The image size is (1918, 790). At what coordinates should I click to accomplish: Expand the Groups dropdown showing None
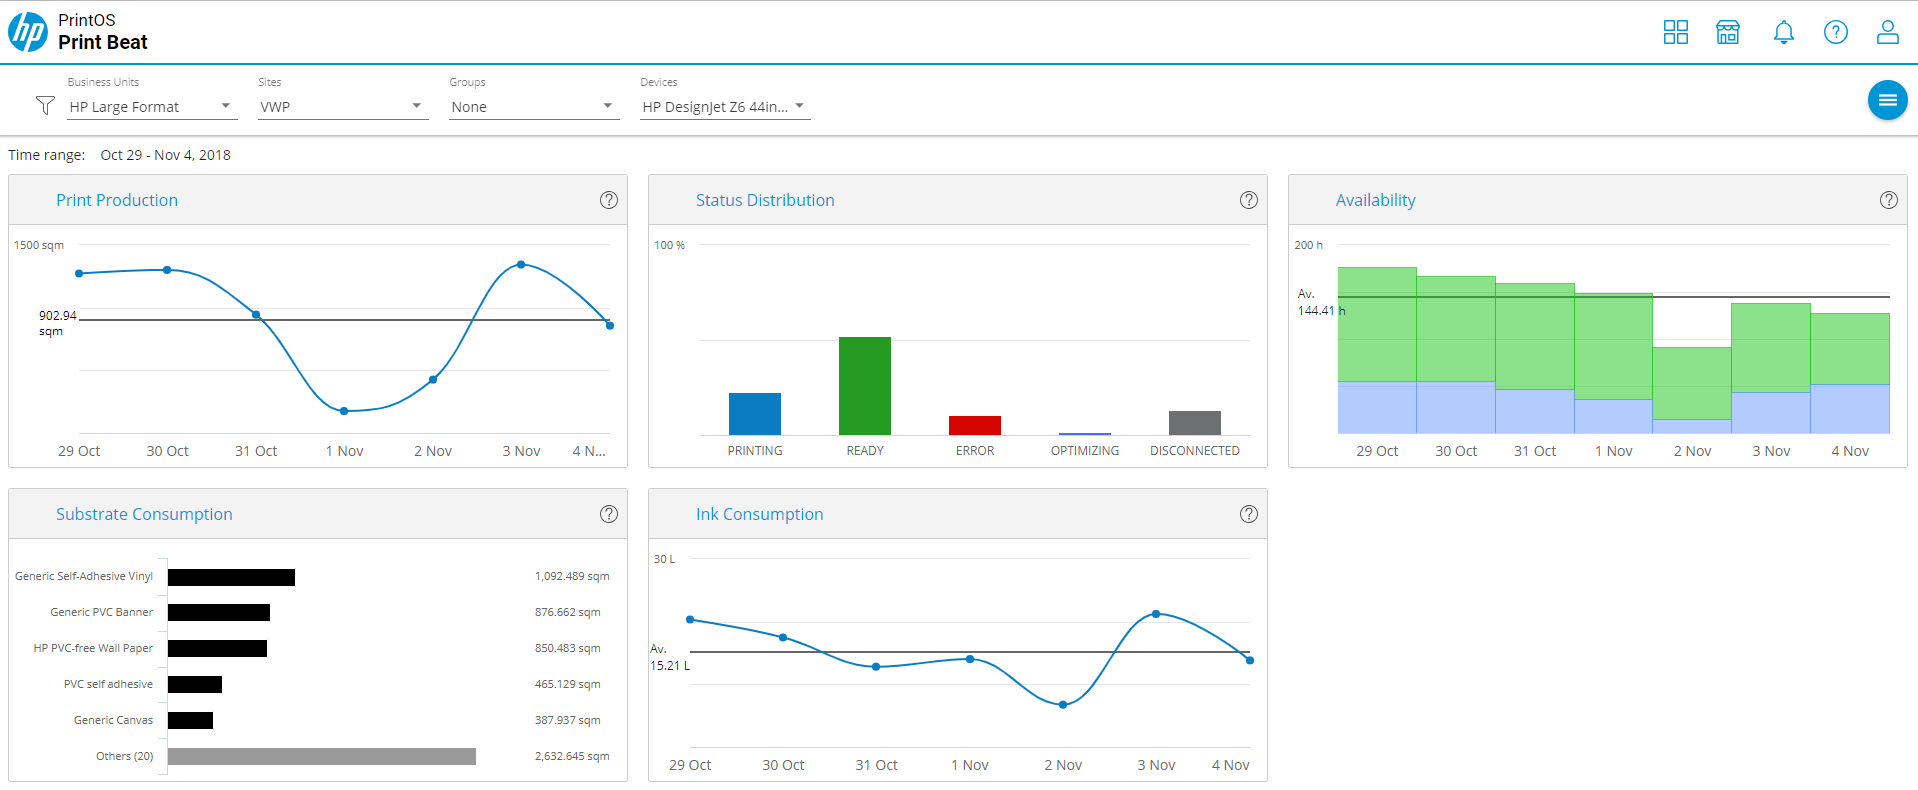coord(534,107)
